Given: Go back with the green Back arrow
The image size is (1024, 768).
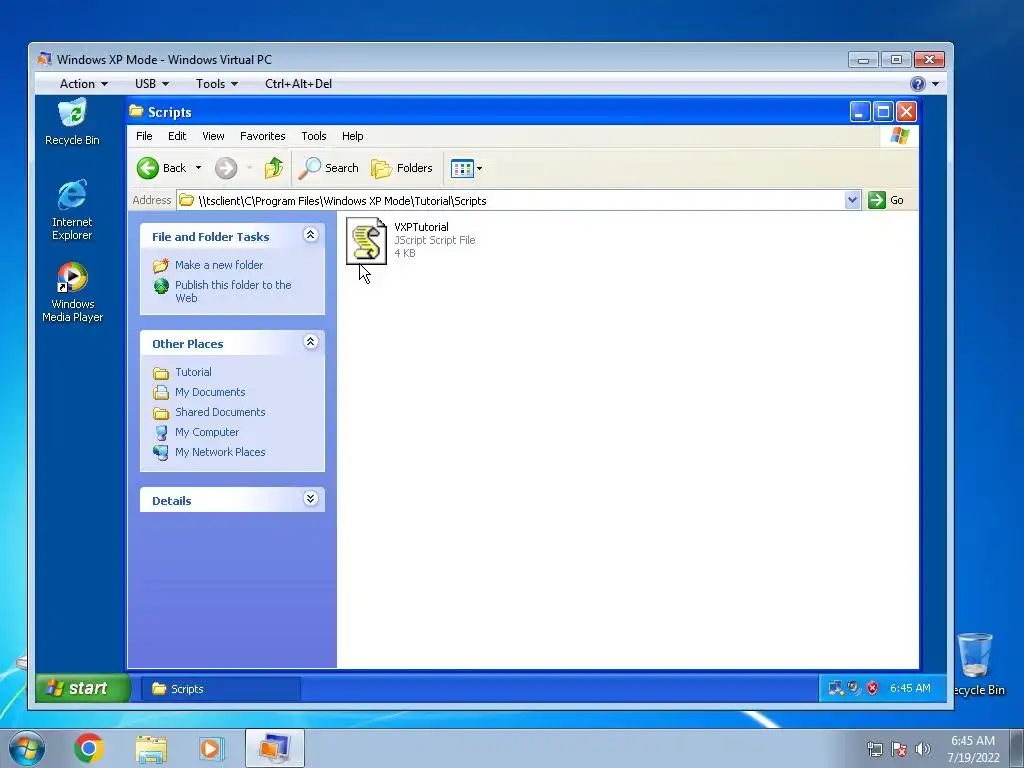Looking at the screenshot, I should (x=161, y=168).
